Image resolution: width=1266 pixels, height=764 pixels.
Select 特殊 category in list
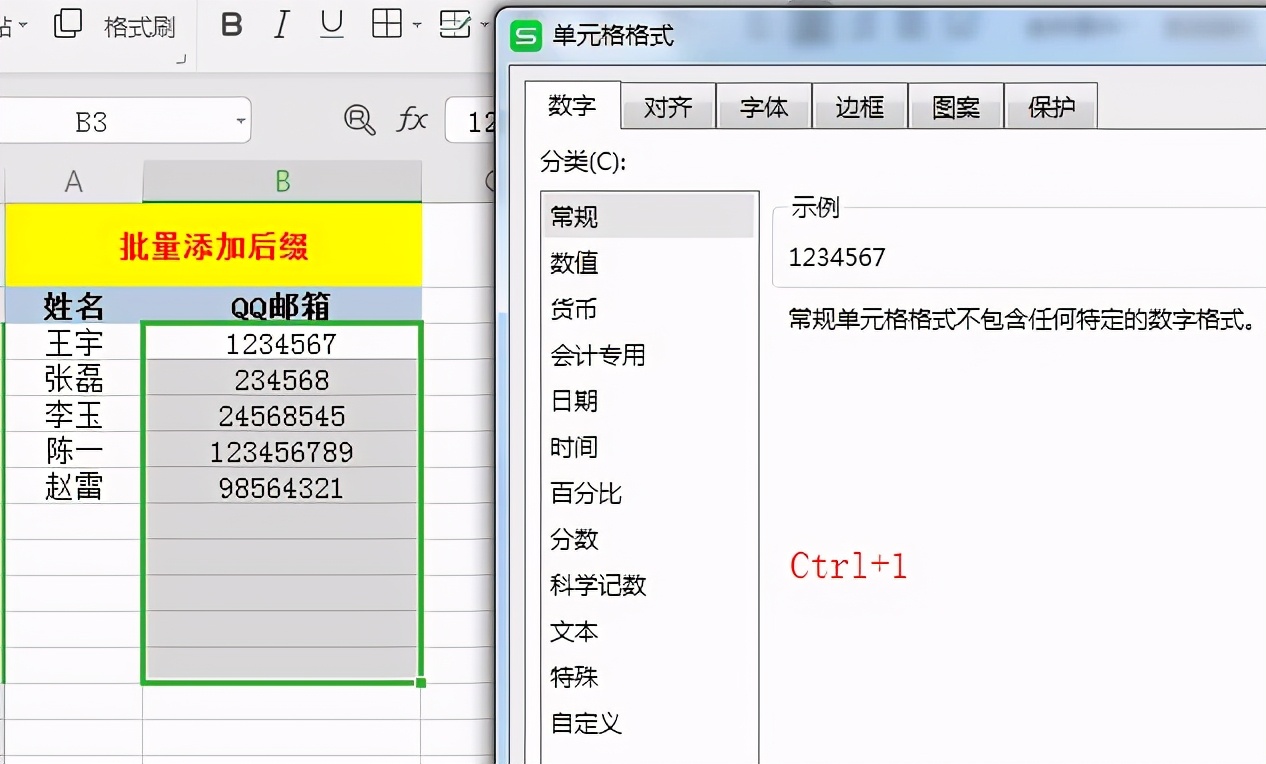648,676
